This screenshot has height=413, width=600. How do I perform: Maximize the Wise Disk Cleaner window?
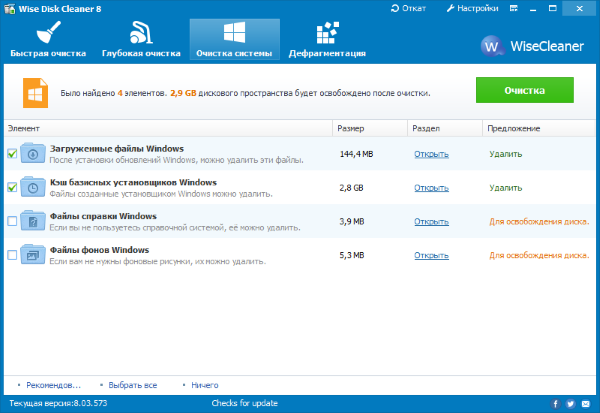(x=552, y=8)
